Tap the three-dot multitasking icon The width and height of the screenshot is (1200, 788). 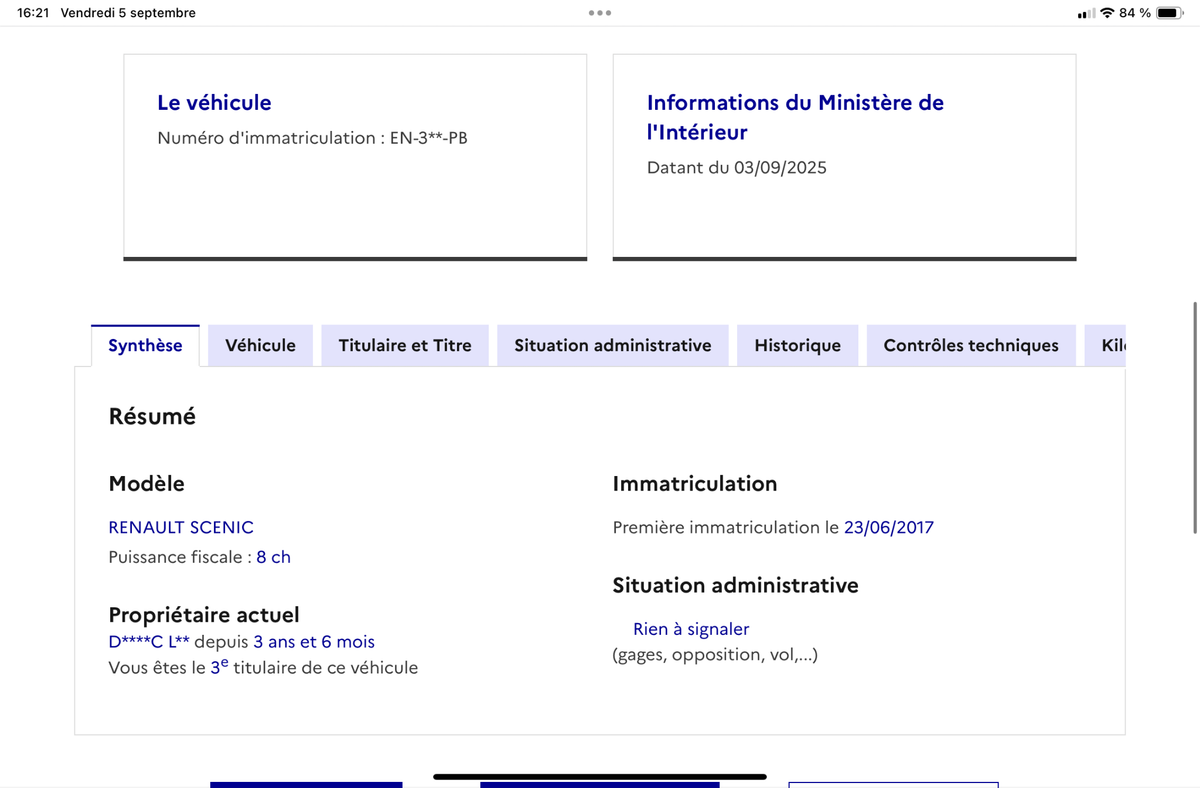click(600, 13)
